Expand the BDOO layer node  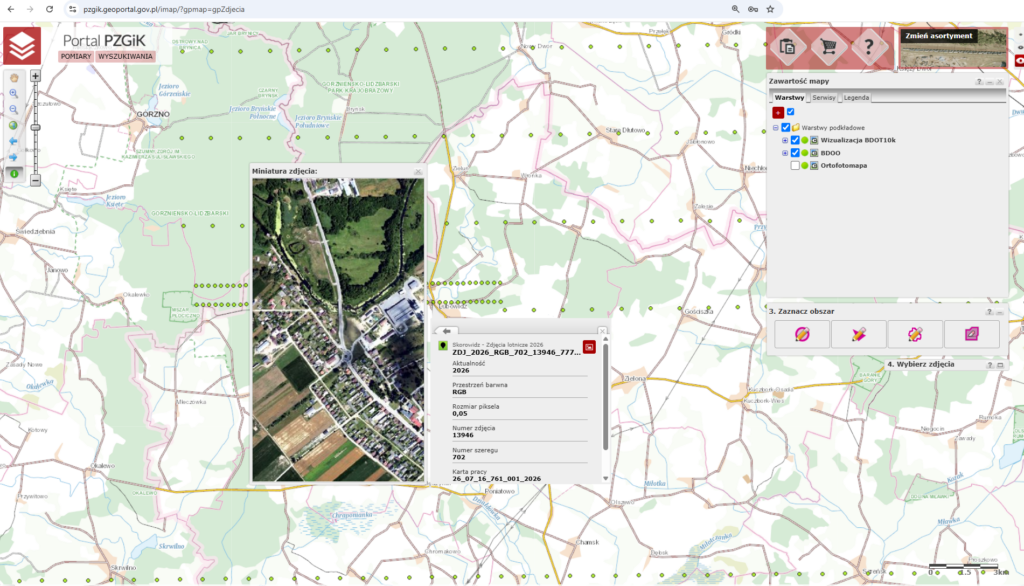click(x=785, y=153)
